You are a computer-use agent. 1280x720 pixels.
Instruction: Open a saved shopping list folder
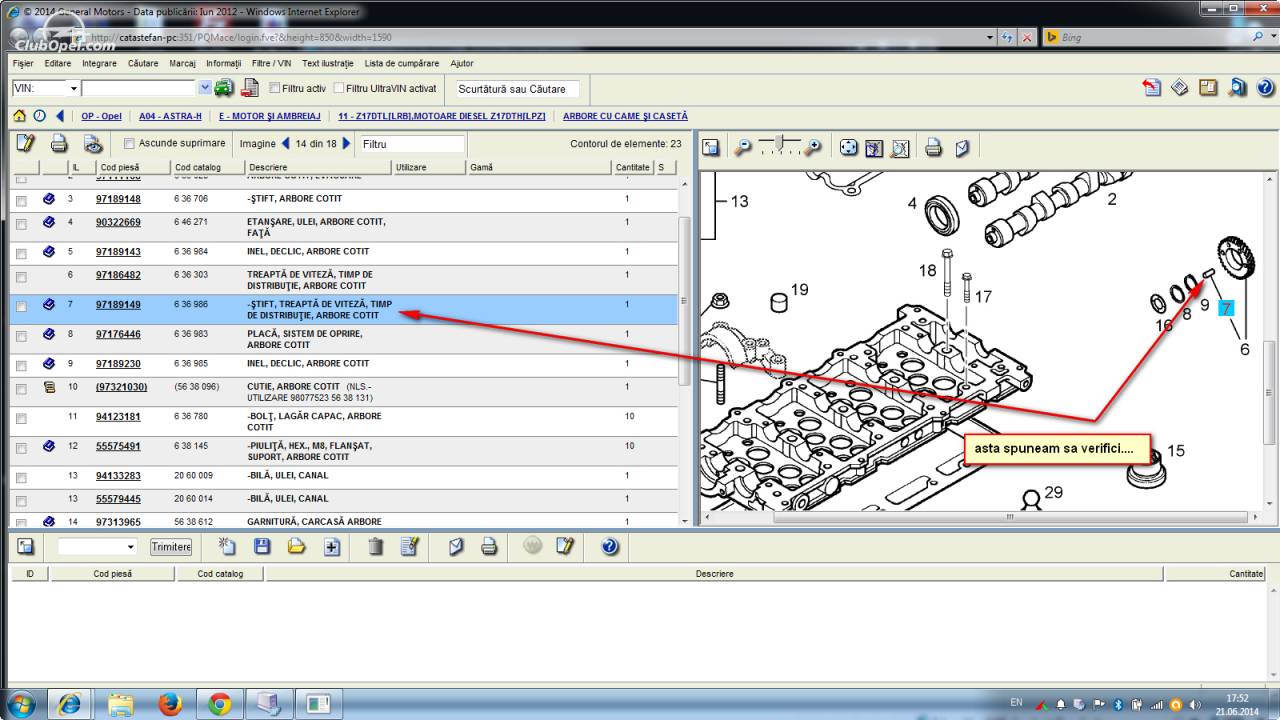(x=296, y=546)
